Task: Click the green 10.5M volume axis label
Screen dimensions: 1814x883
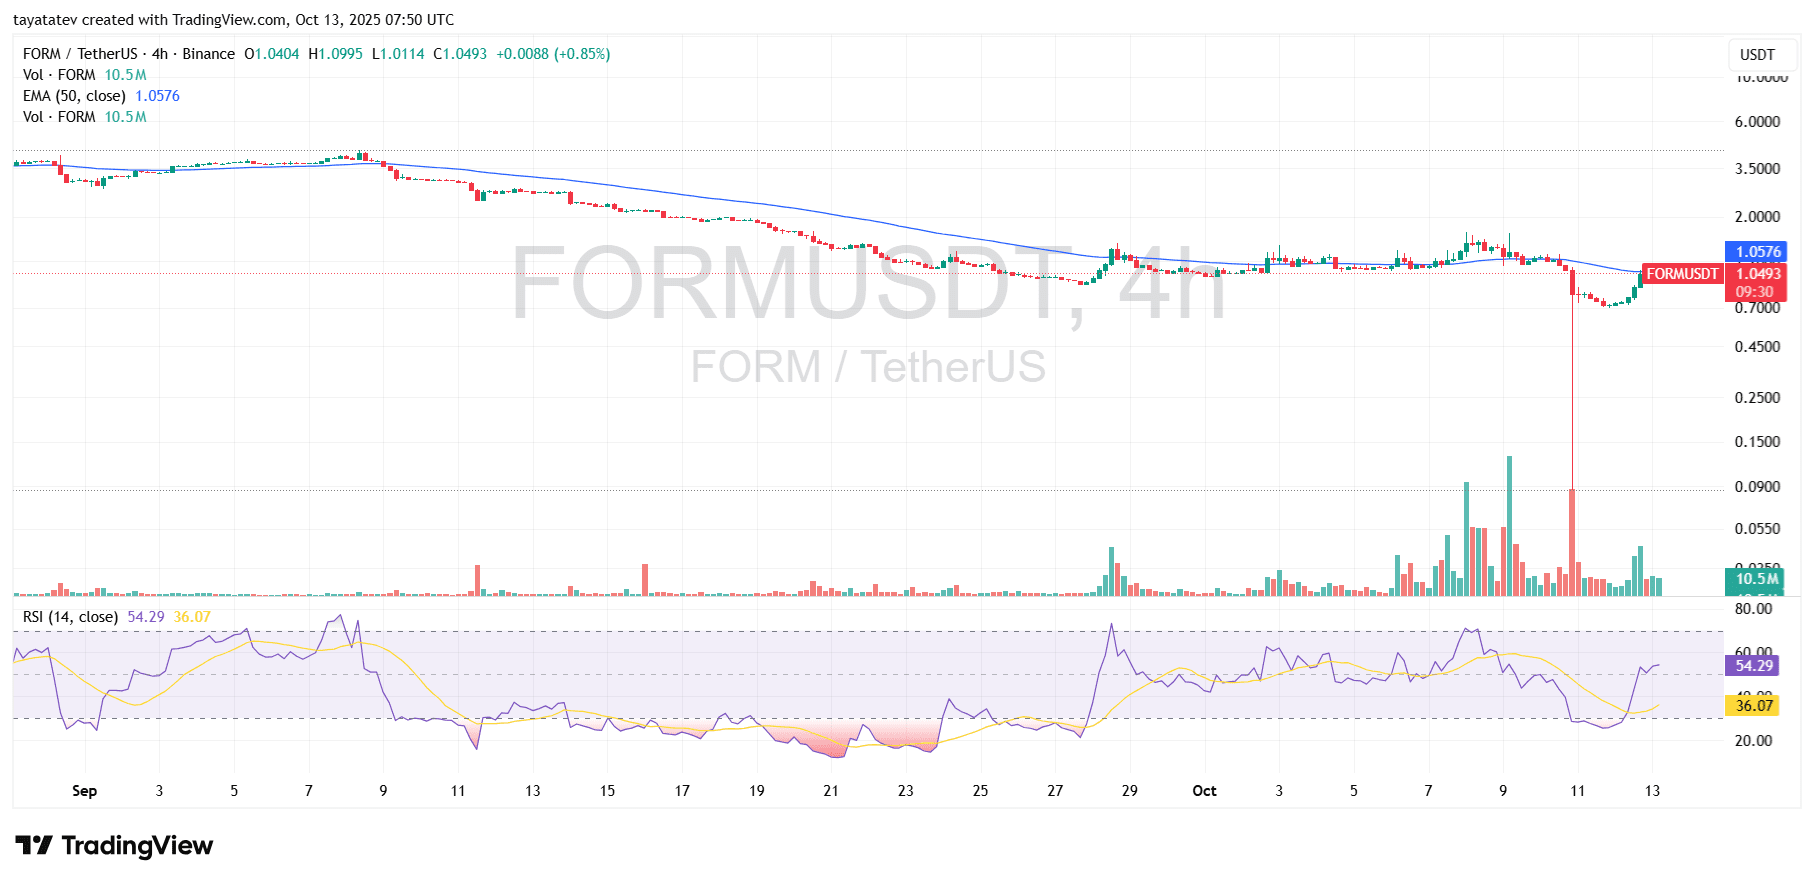Action: (1756, 579)
